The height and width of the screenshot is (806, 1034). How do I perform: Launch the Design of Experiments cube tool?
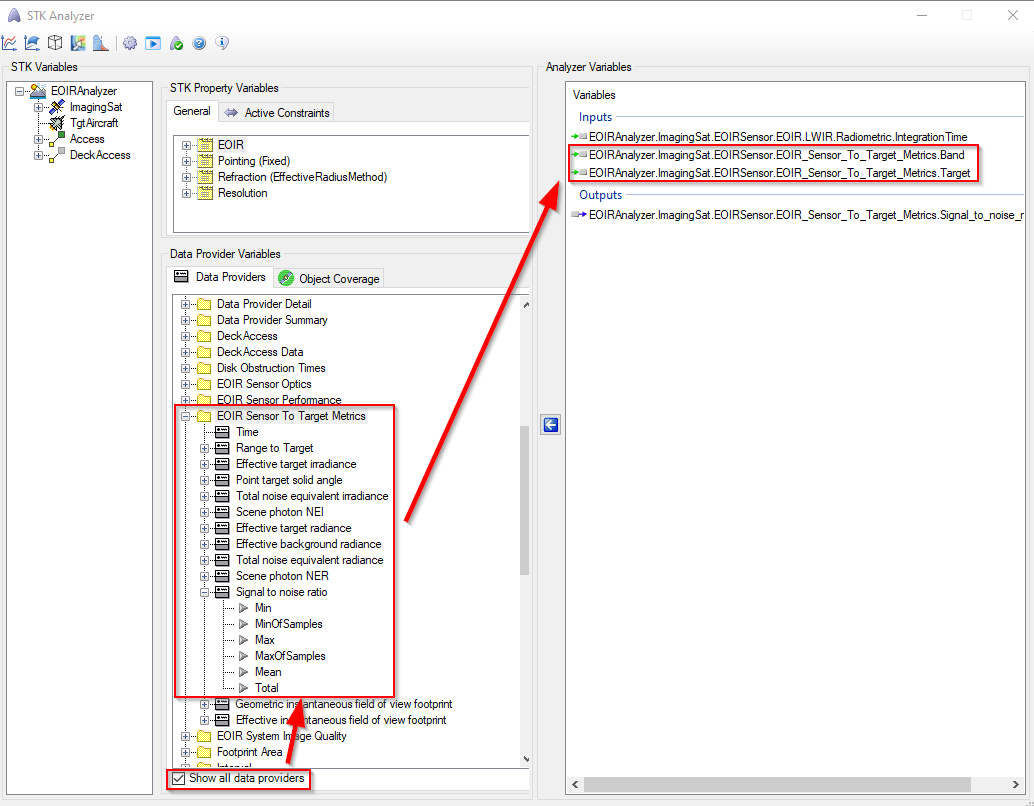[x=55, y=43]
